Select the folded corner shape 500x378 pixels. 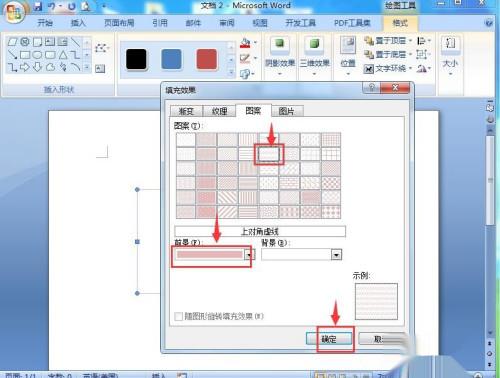[x=37, y=42]
